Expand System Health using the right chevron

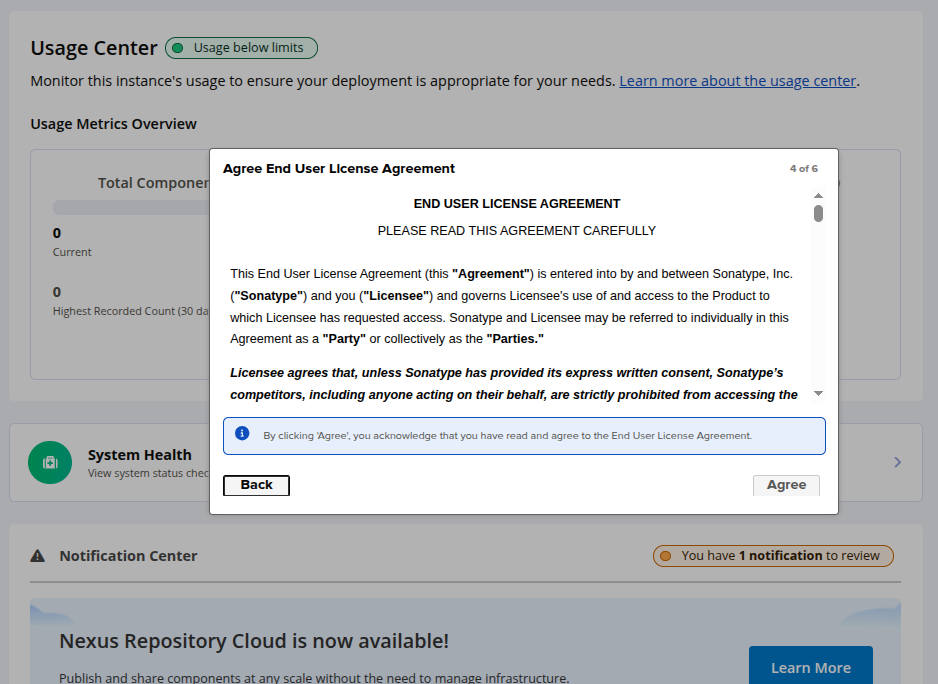pos(897,462)
